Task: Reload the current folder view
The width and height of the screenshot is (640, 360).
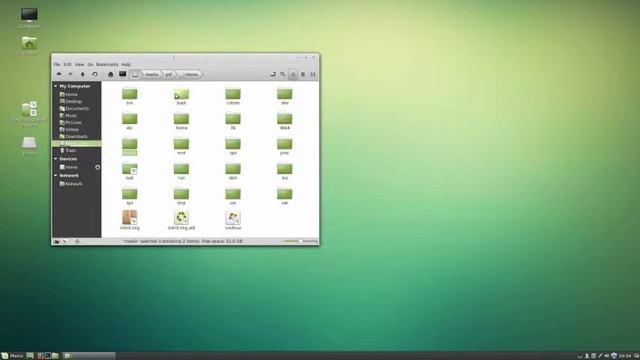Action: pyautogui.click(x=95, y=74)
